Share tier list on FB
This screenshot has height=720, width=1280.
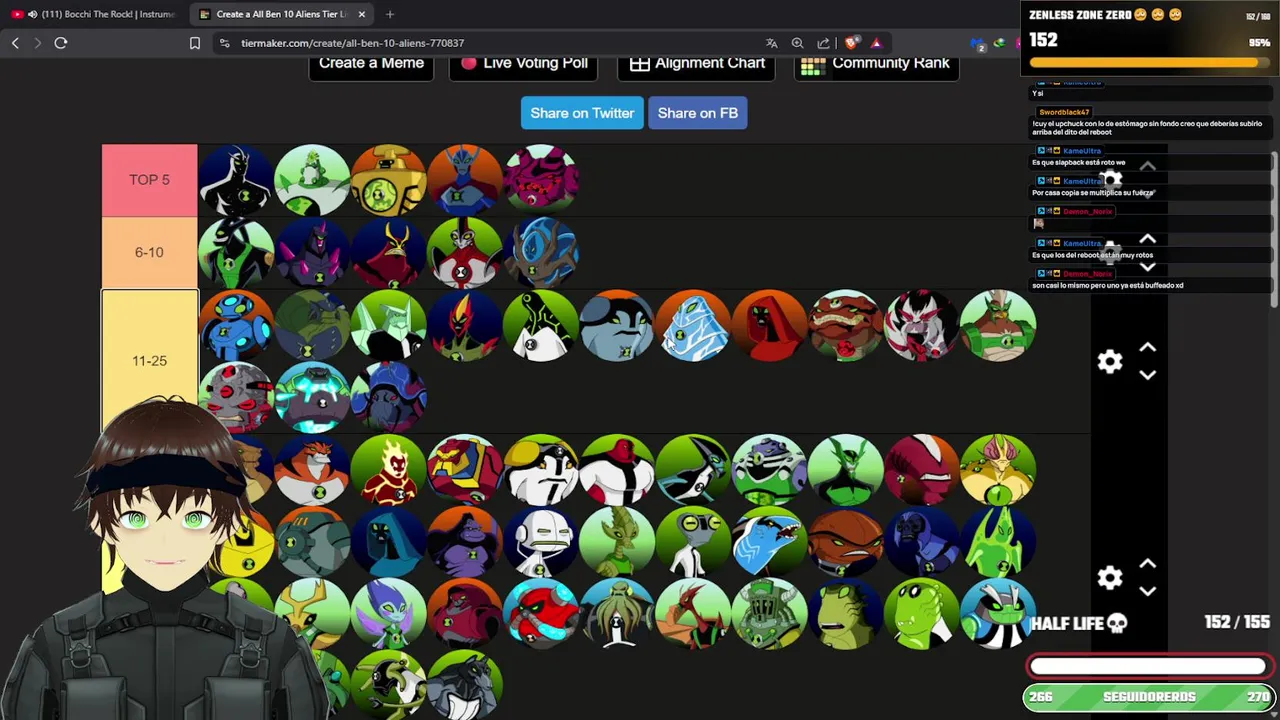[x=698, y=113]
